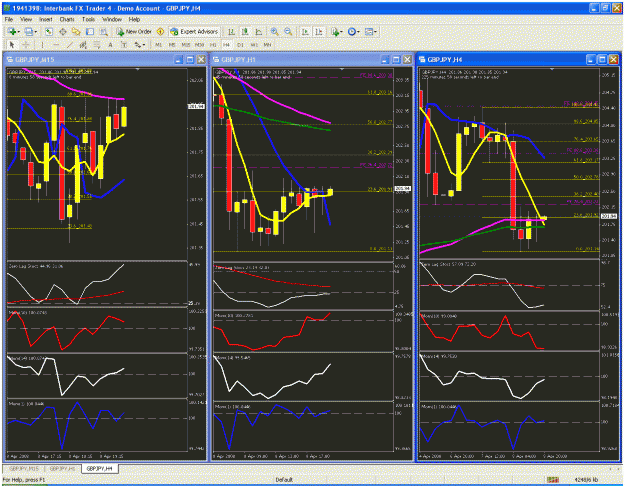Set timeframe to M1
This screenshot has width=625, height=486.
coord(158,45)
